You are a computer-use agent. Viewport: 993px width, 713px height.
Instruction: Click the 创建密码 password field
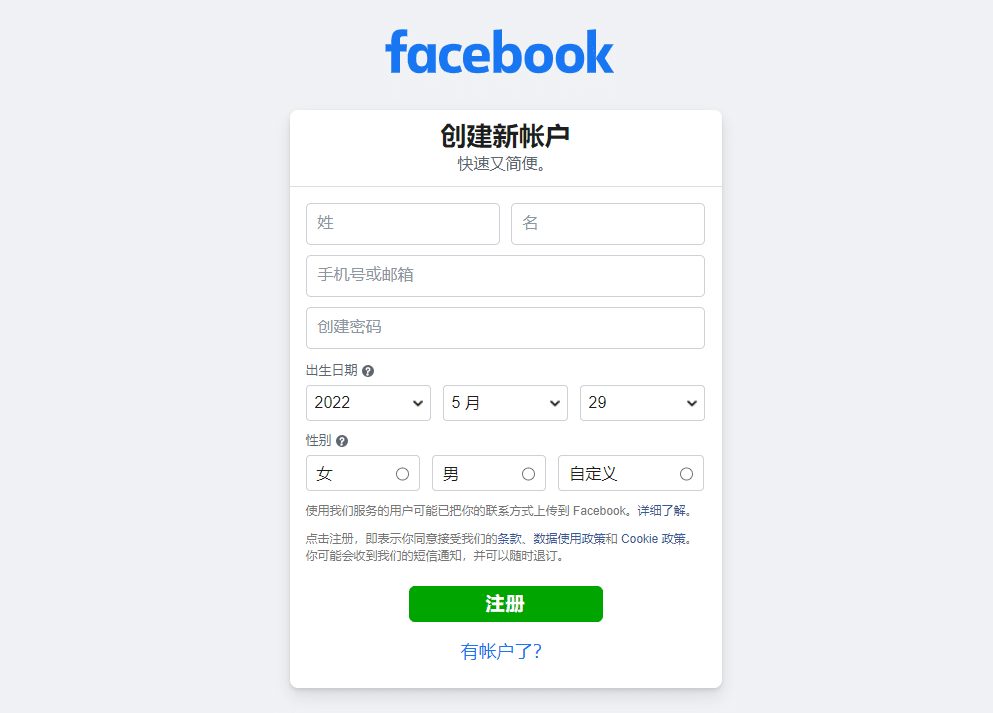click(x=505, y=327)
